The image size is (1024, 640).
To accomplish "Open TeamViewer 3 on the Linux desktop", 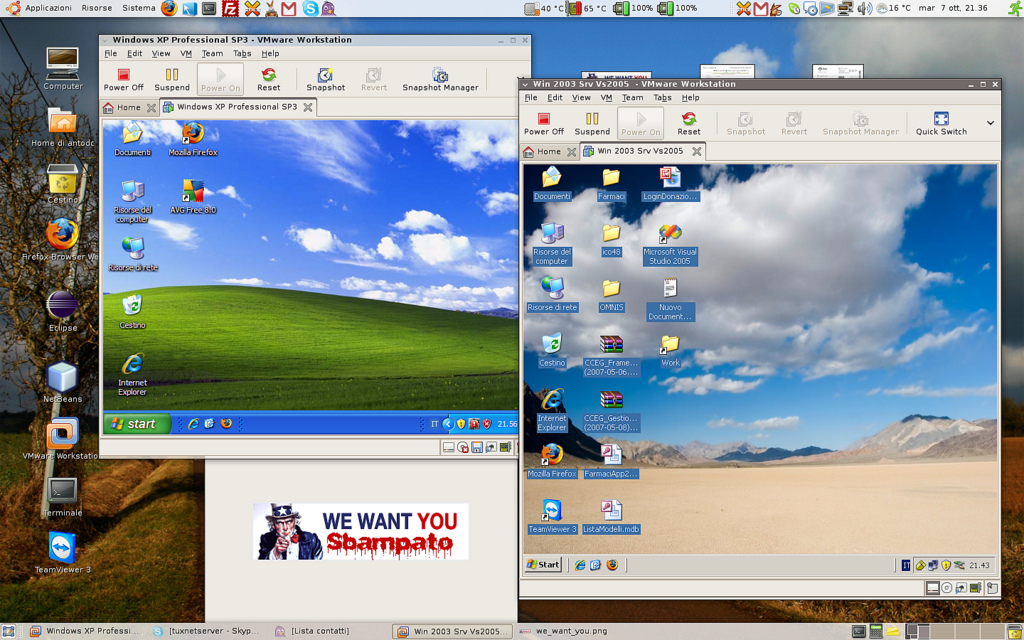I will 63,553.
